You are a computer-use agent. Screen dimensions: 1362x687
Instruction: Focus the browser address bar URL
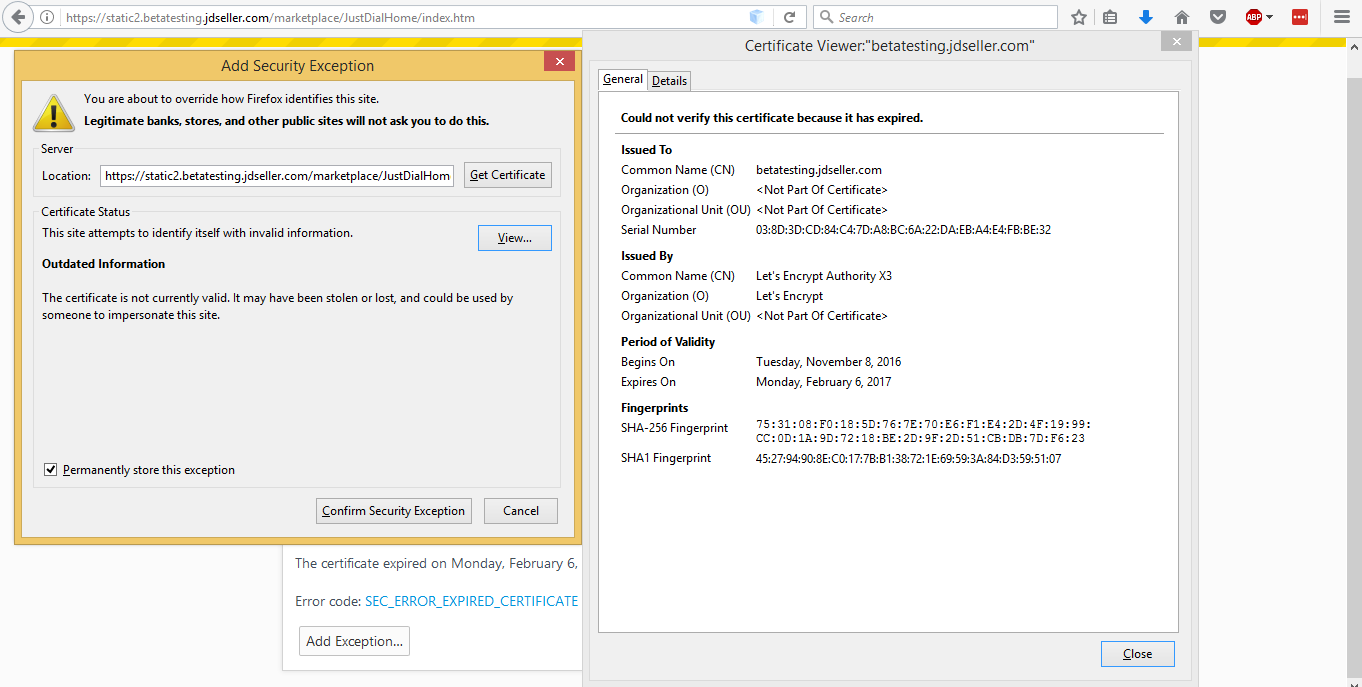click(x=400, y=17)
